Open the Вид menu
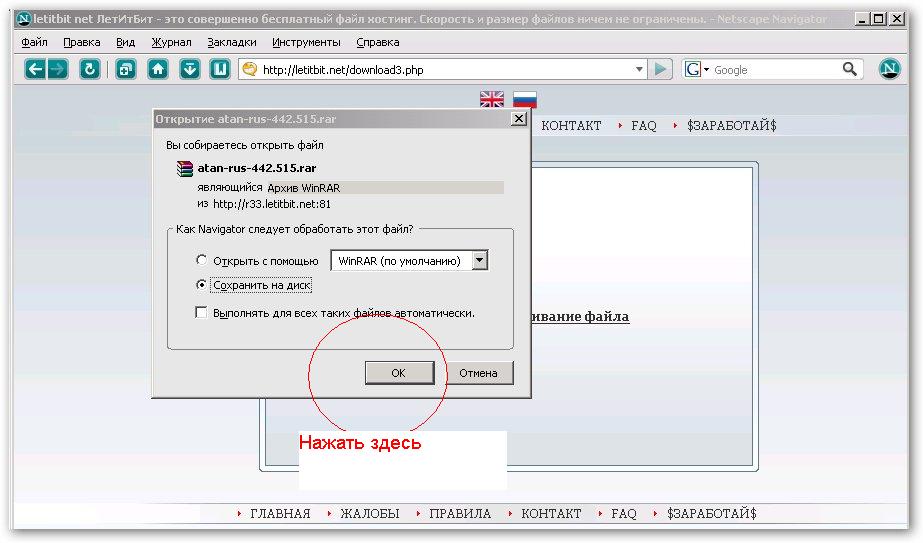This screenshot has height=543, width=923. click(125, 42)
